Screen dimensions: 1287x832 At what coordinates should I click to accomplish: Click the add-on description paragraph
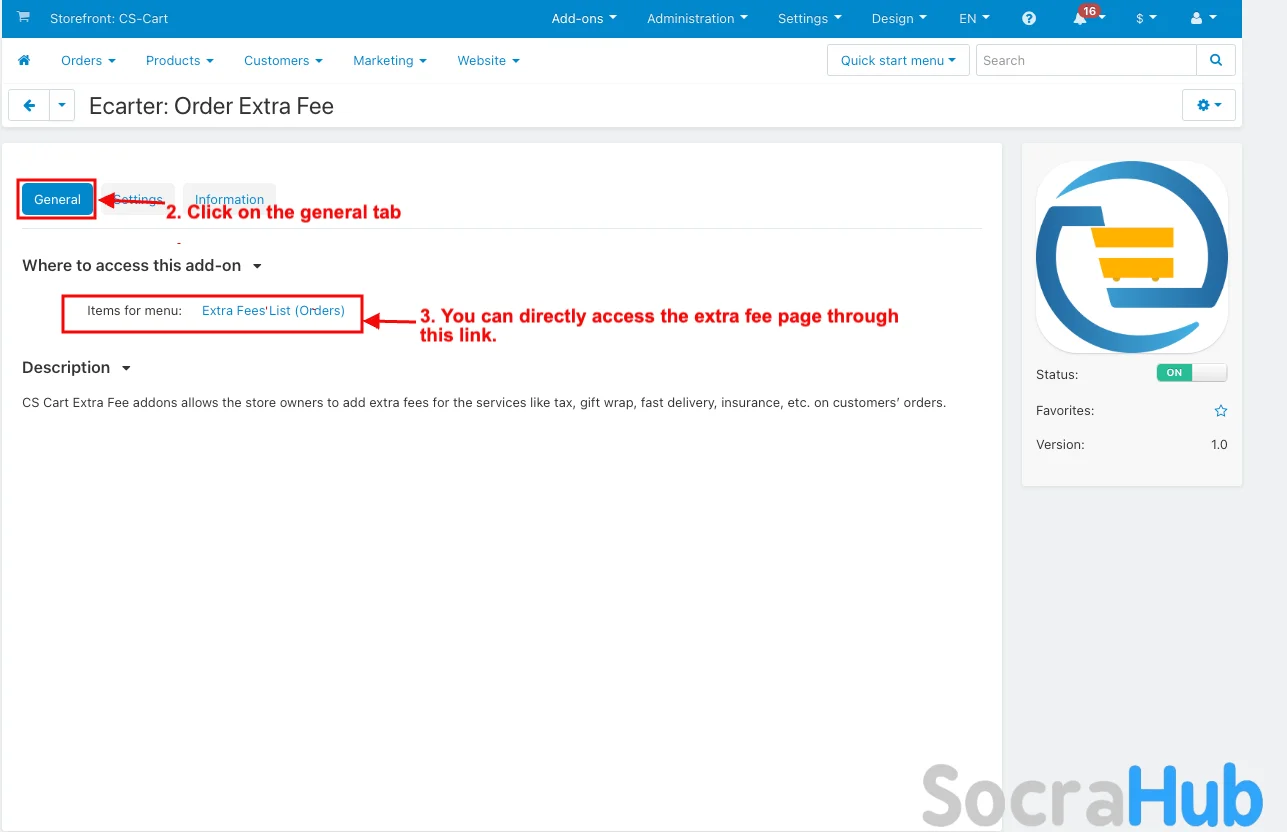[x=484, y=403]
